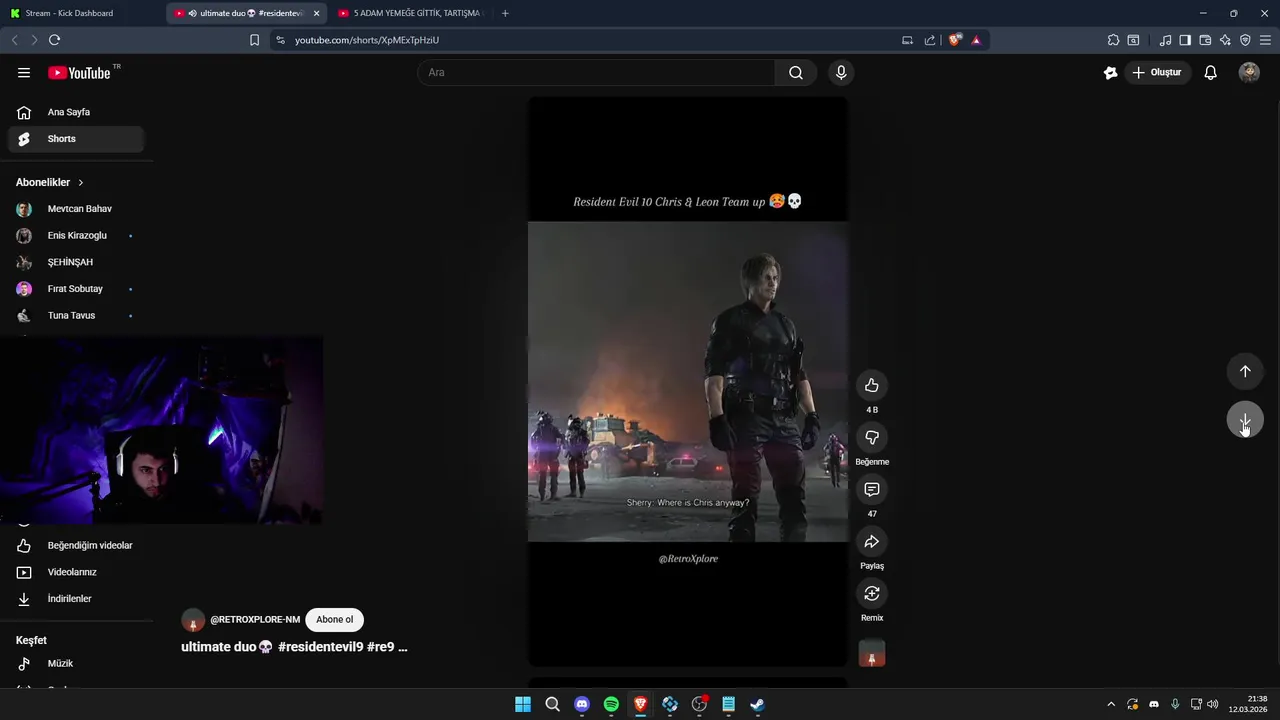Open Brave Shields lion icon
Image resolution: width=1280 pixels, height=720 pixels.
point(955,40)
